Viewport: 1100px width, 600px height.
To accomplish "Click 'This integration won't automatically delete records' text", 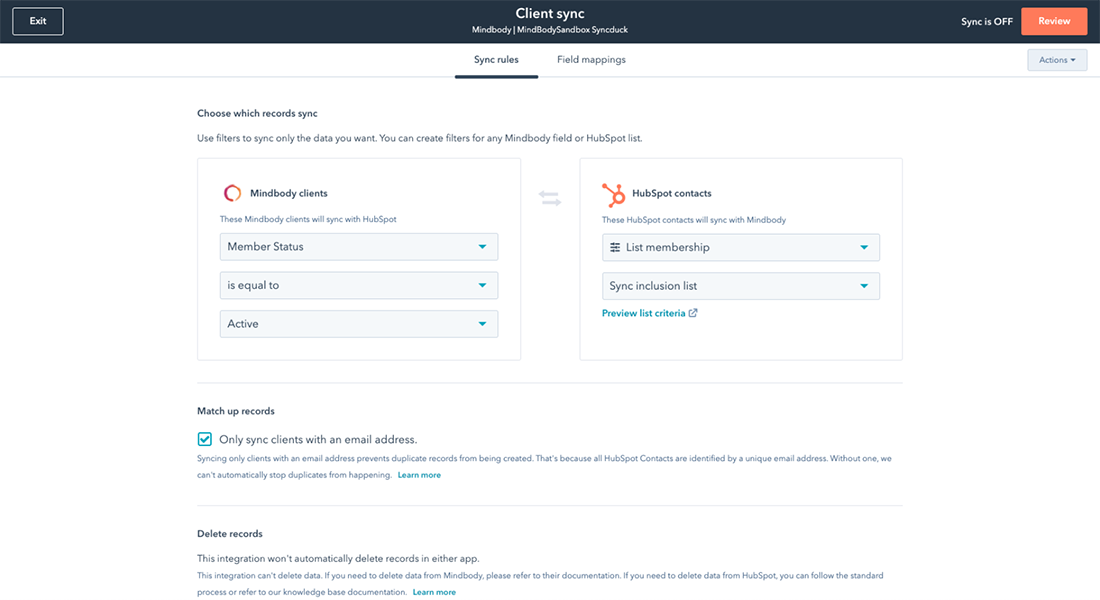I will point(338,559).
